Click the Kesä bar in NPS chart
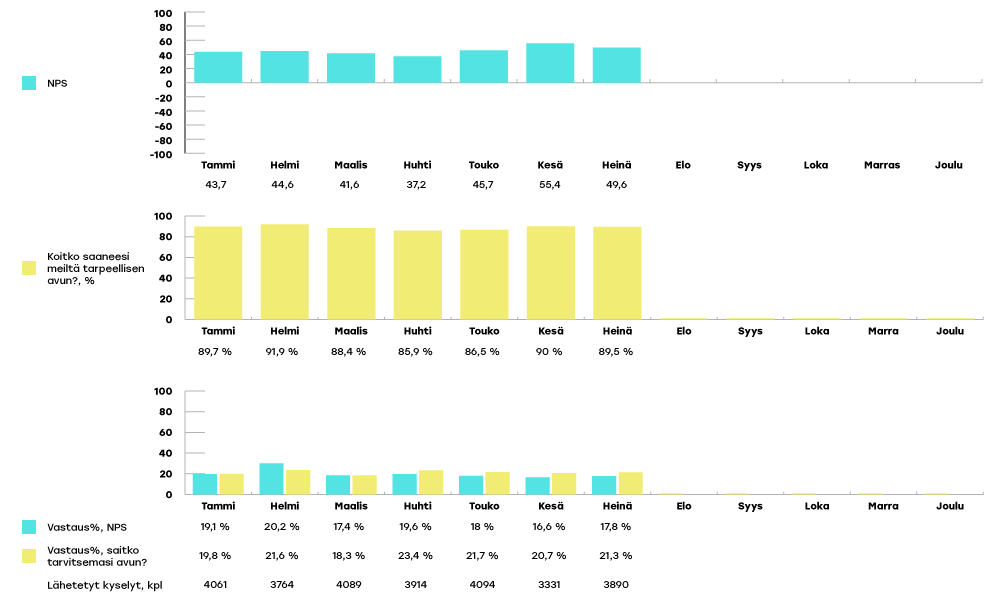1000x600 pixels. point(550,63)
